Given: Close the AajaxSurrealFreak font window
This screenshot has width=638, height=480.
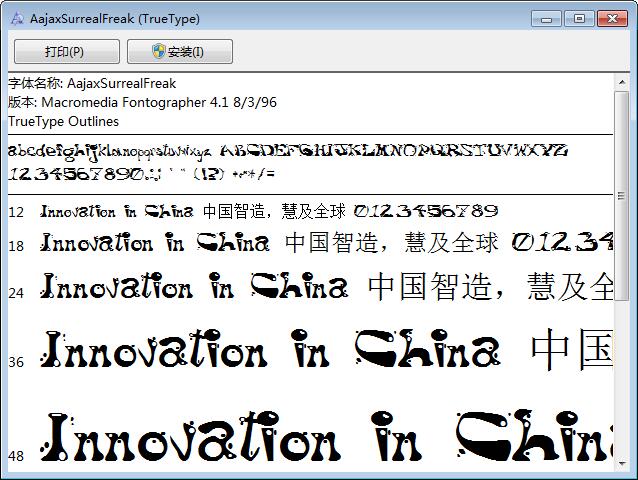Looking at the screenshot, I should click(612, 19).
